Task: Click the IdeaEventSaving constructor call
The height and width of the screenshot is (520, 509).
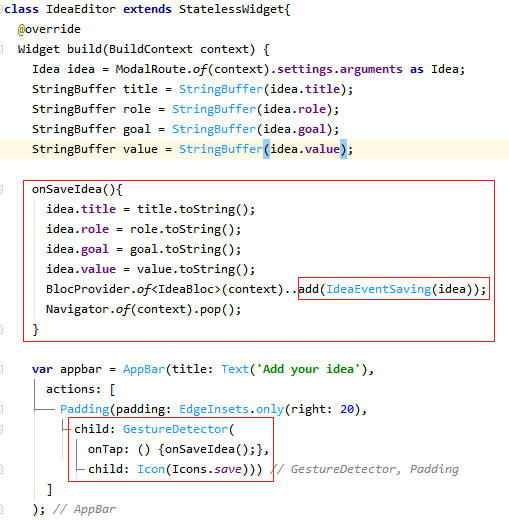Action: [x=378, y=289]
